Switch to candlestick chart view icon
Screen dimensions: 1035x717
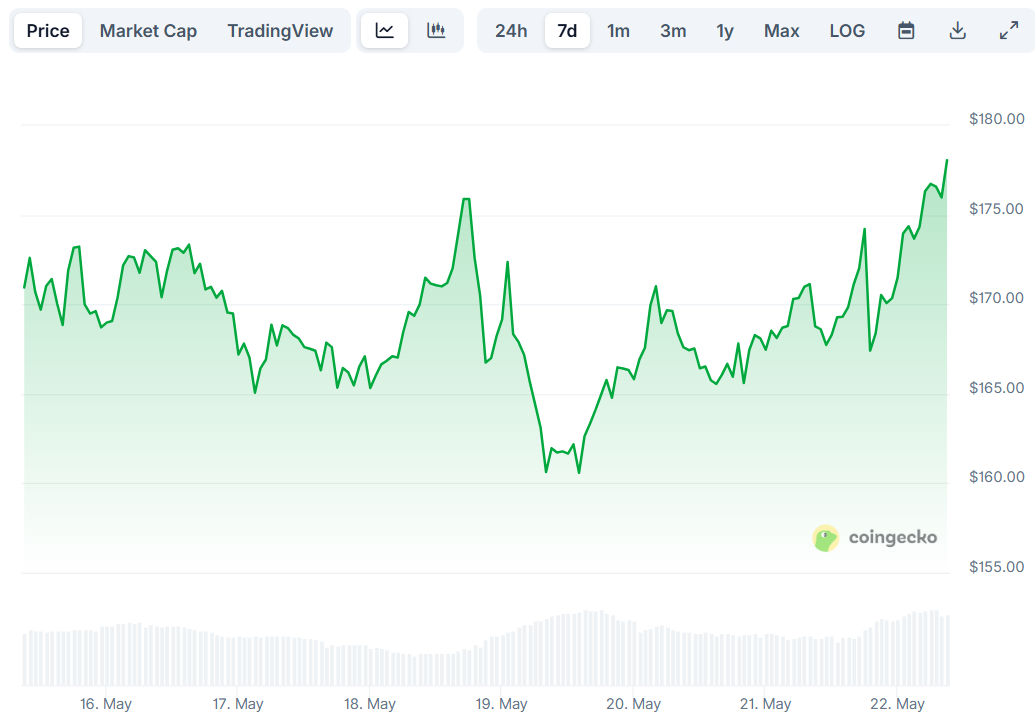(436, 30)
